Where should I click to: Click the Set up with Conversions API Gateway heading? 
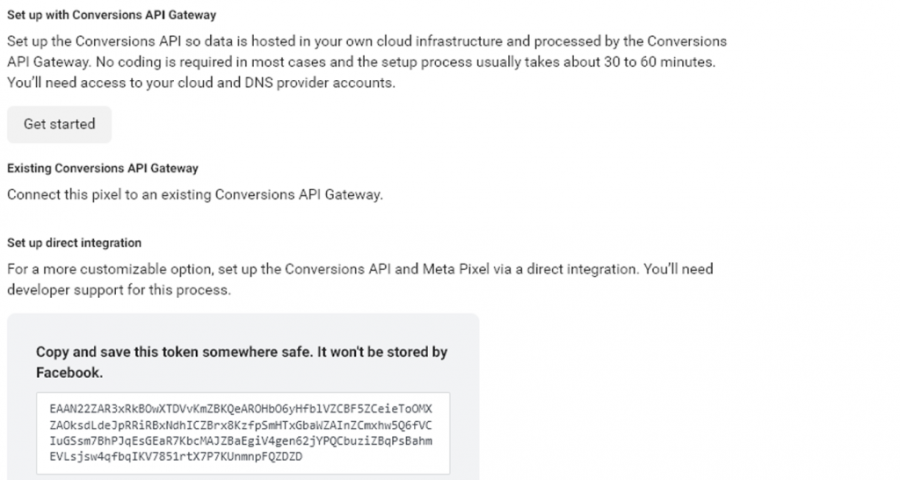point(112,15)
